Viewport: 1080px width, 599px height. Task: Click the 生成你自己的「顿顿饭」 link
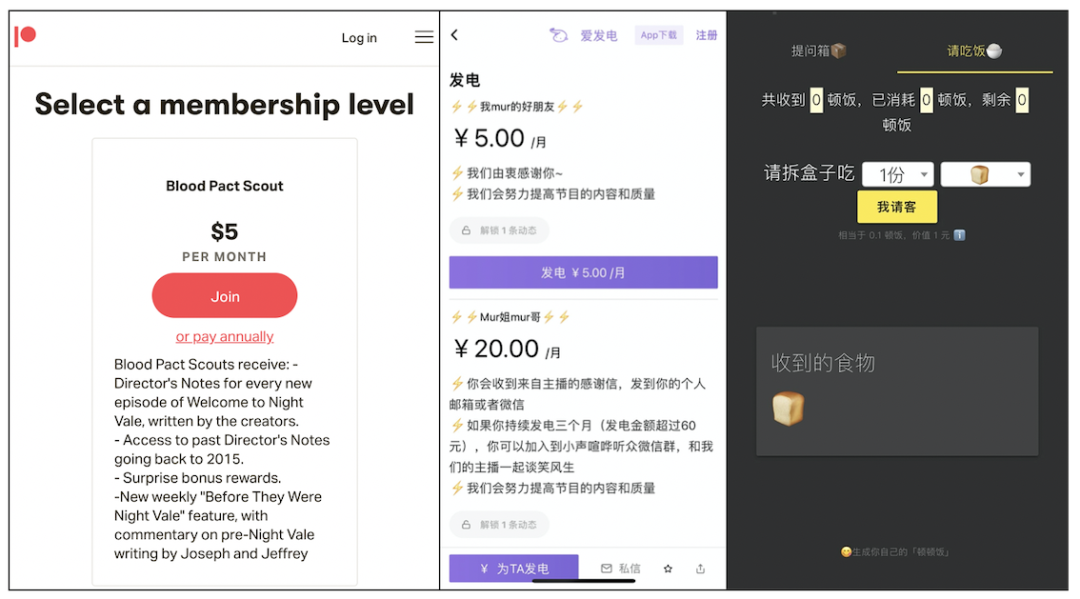click(x=895, y=552)
